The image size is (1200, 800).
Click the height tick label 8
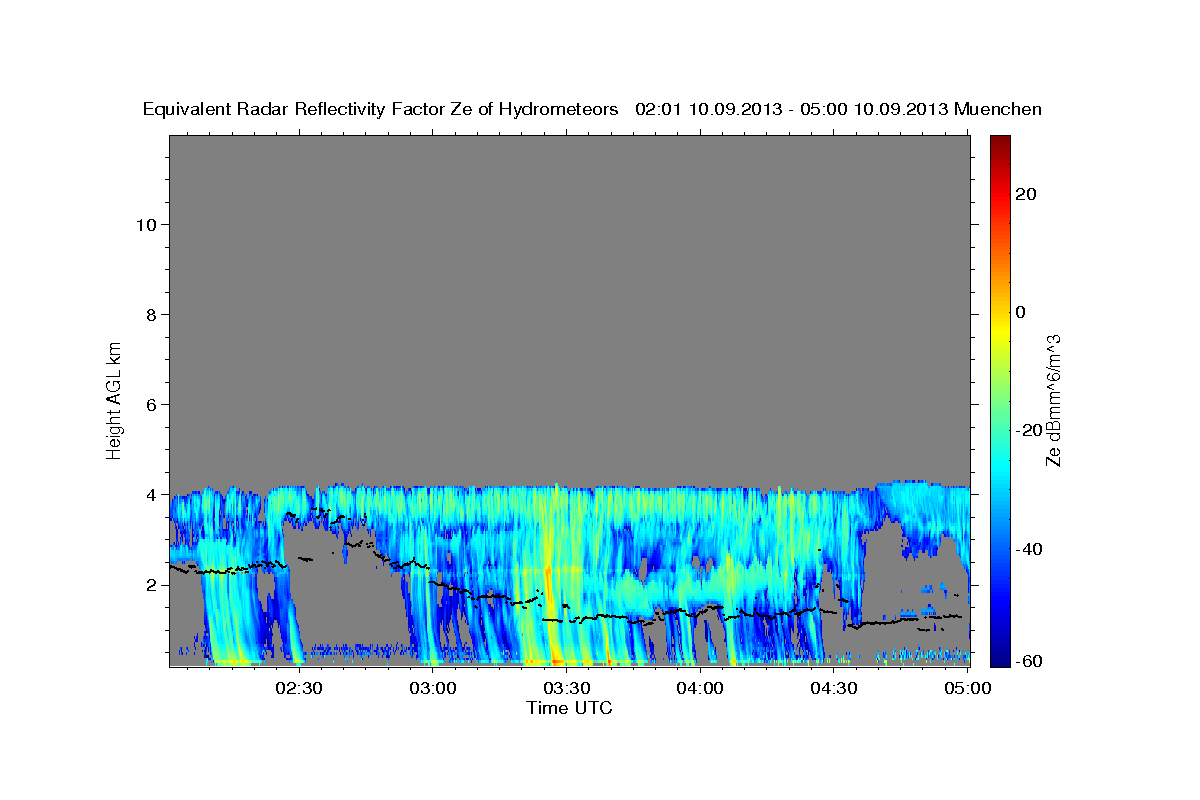click(x=151, y=315)
